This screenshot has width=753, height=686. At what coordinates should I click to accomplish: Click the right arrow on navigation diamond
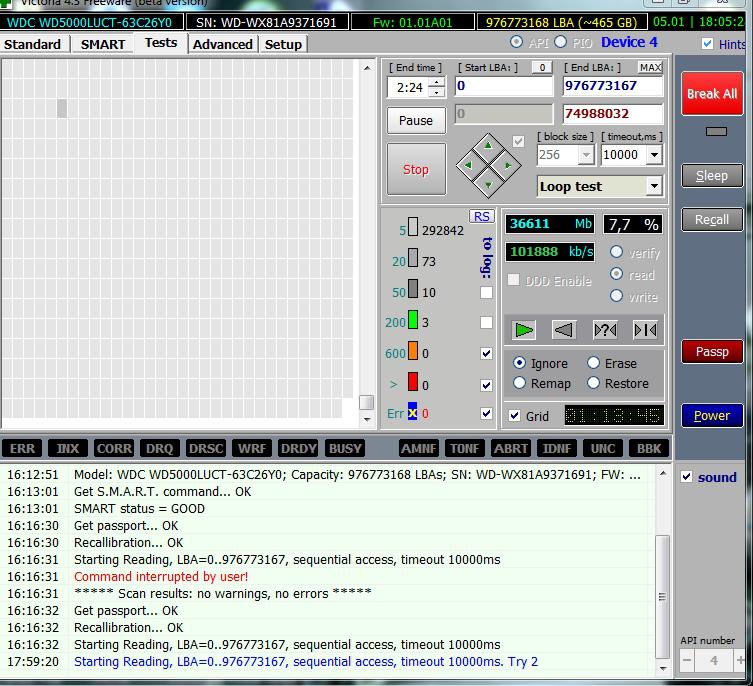click(x=508, y=165)
